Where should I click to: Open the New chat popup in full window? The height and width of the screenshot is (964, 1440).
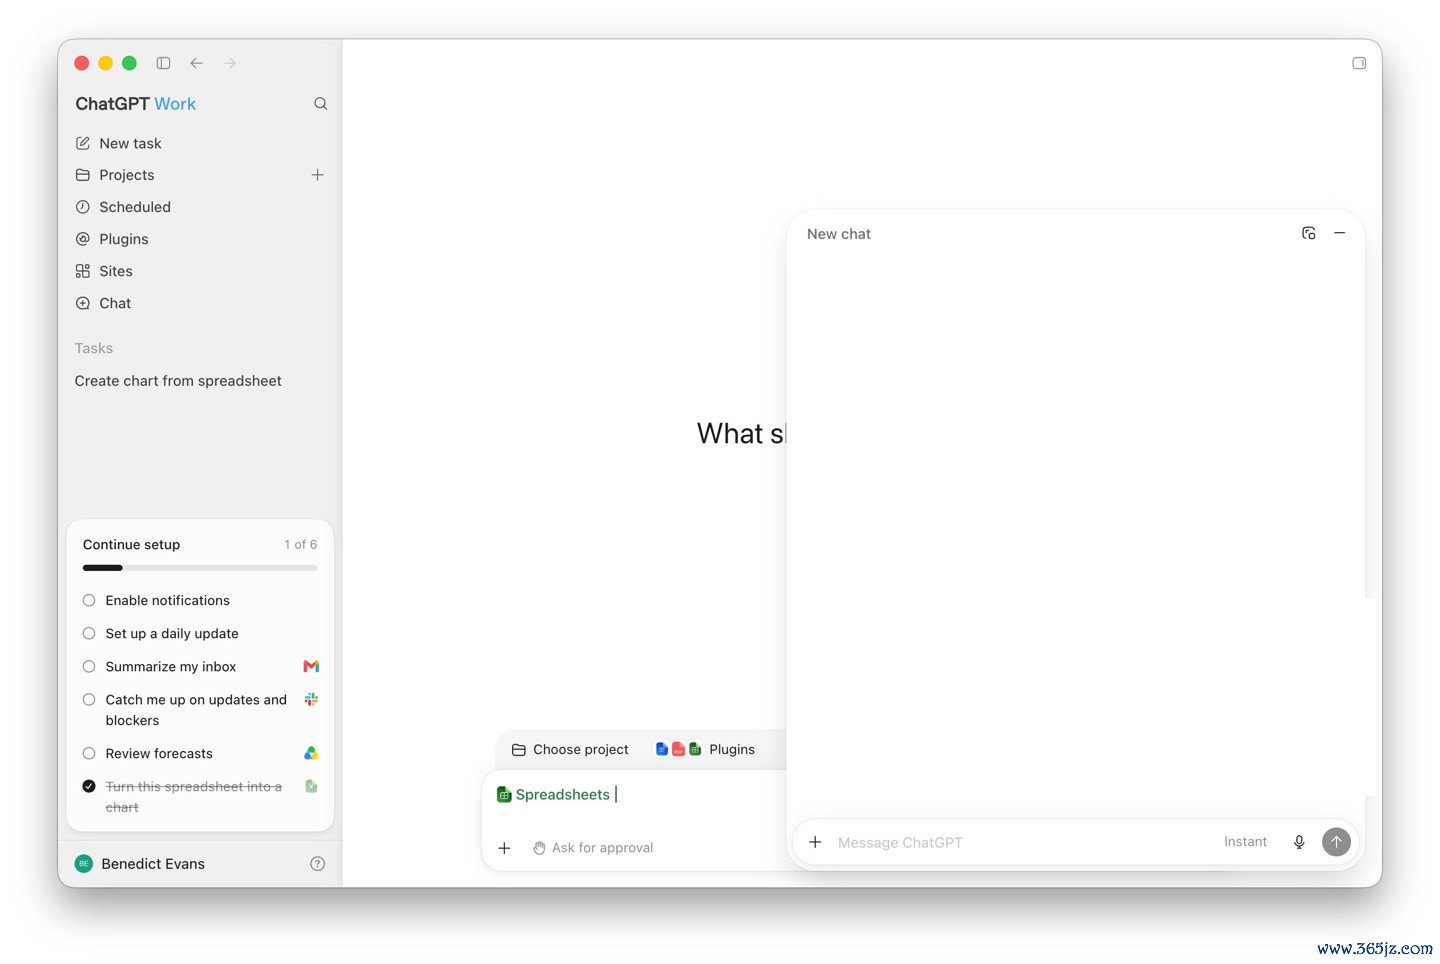pyautogui.click(x=1308, y=233)
